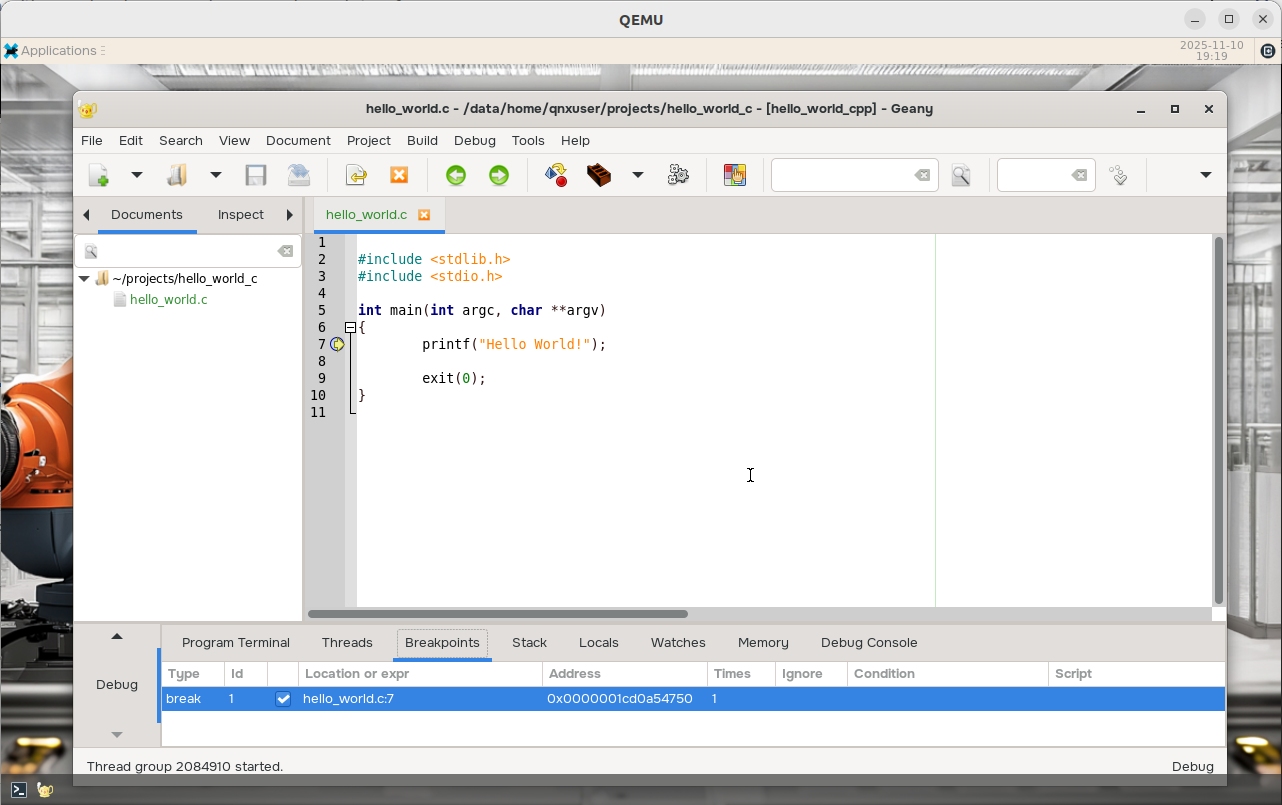Select hello_world.c in the Documents sidebar
This screenshot has height=805, width=1282.
(168, 300)
